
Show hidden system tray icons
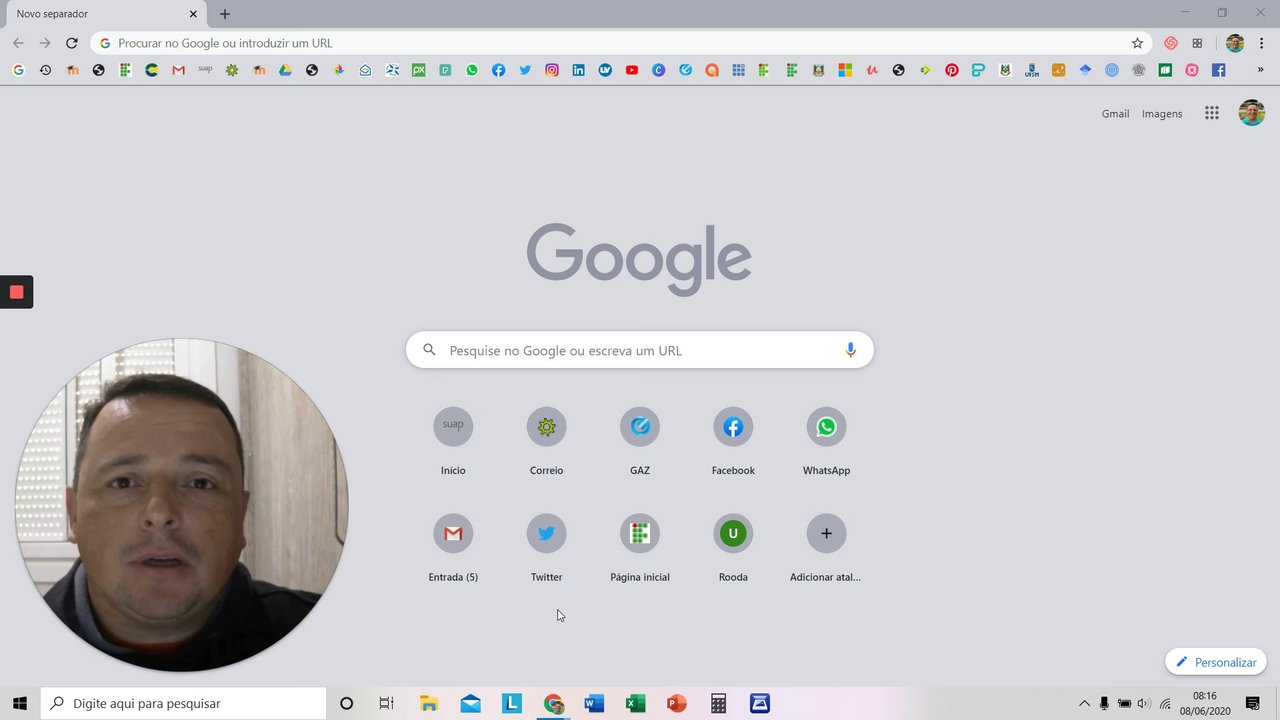coord(1084,703)
